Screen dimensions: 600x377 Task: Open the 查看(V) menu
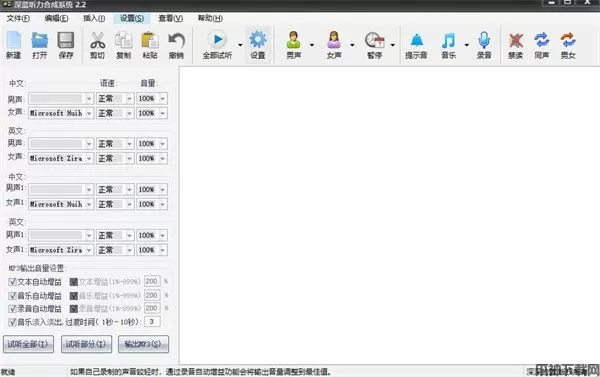pos(170,18)
